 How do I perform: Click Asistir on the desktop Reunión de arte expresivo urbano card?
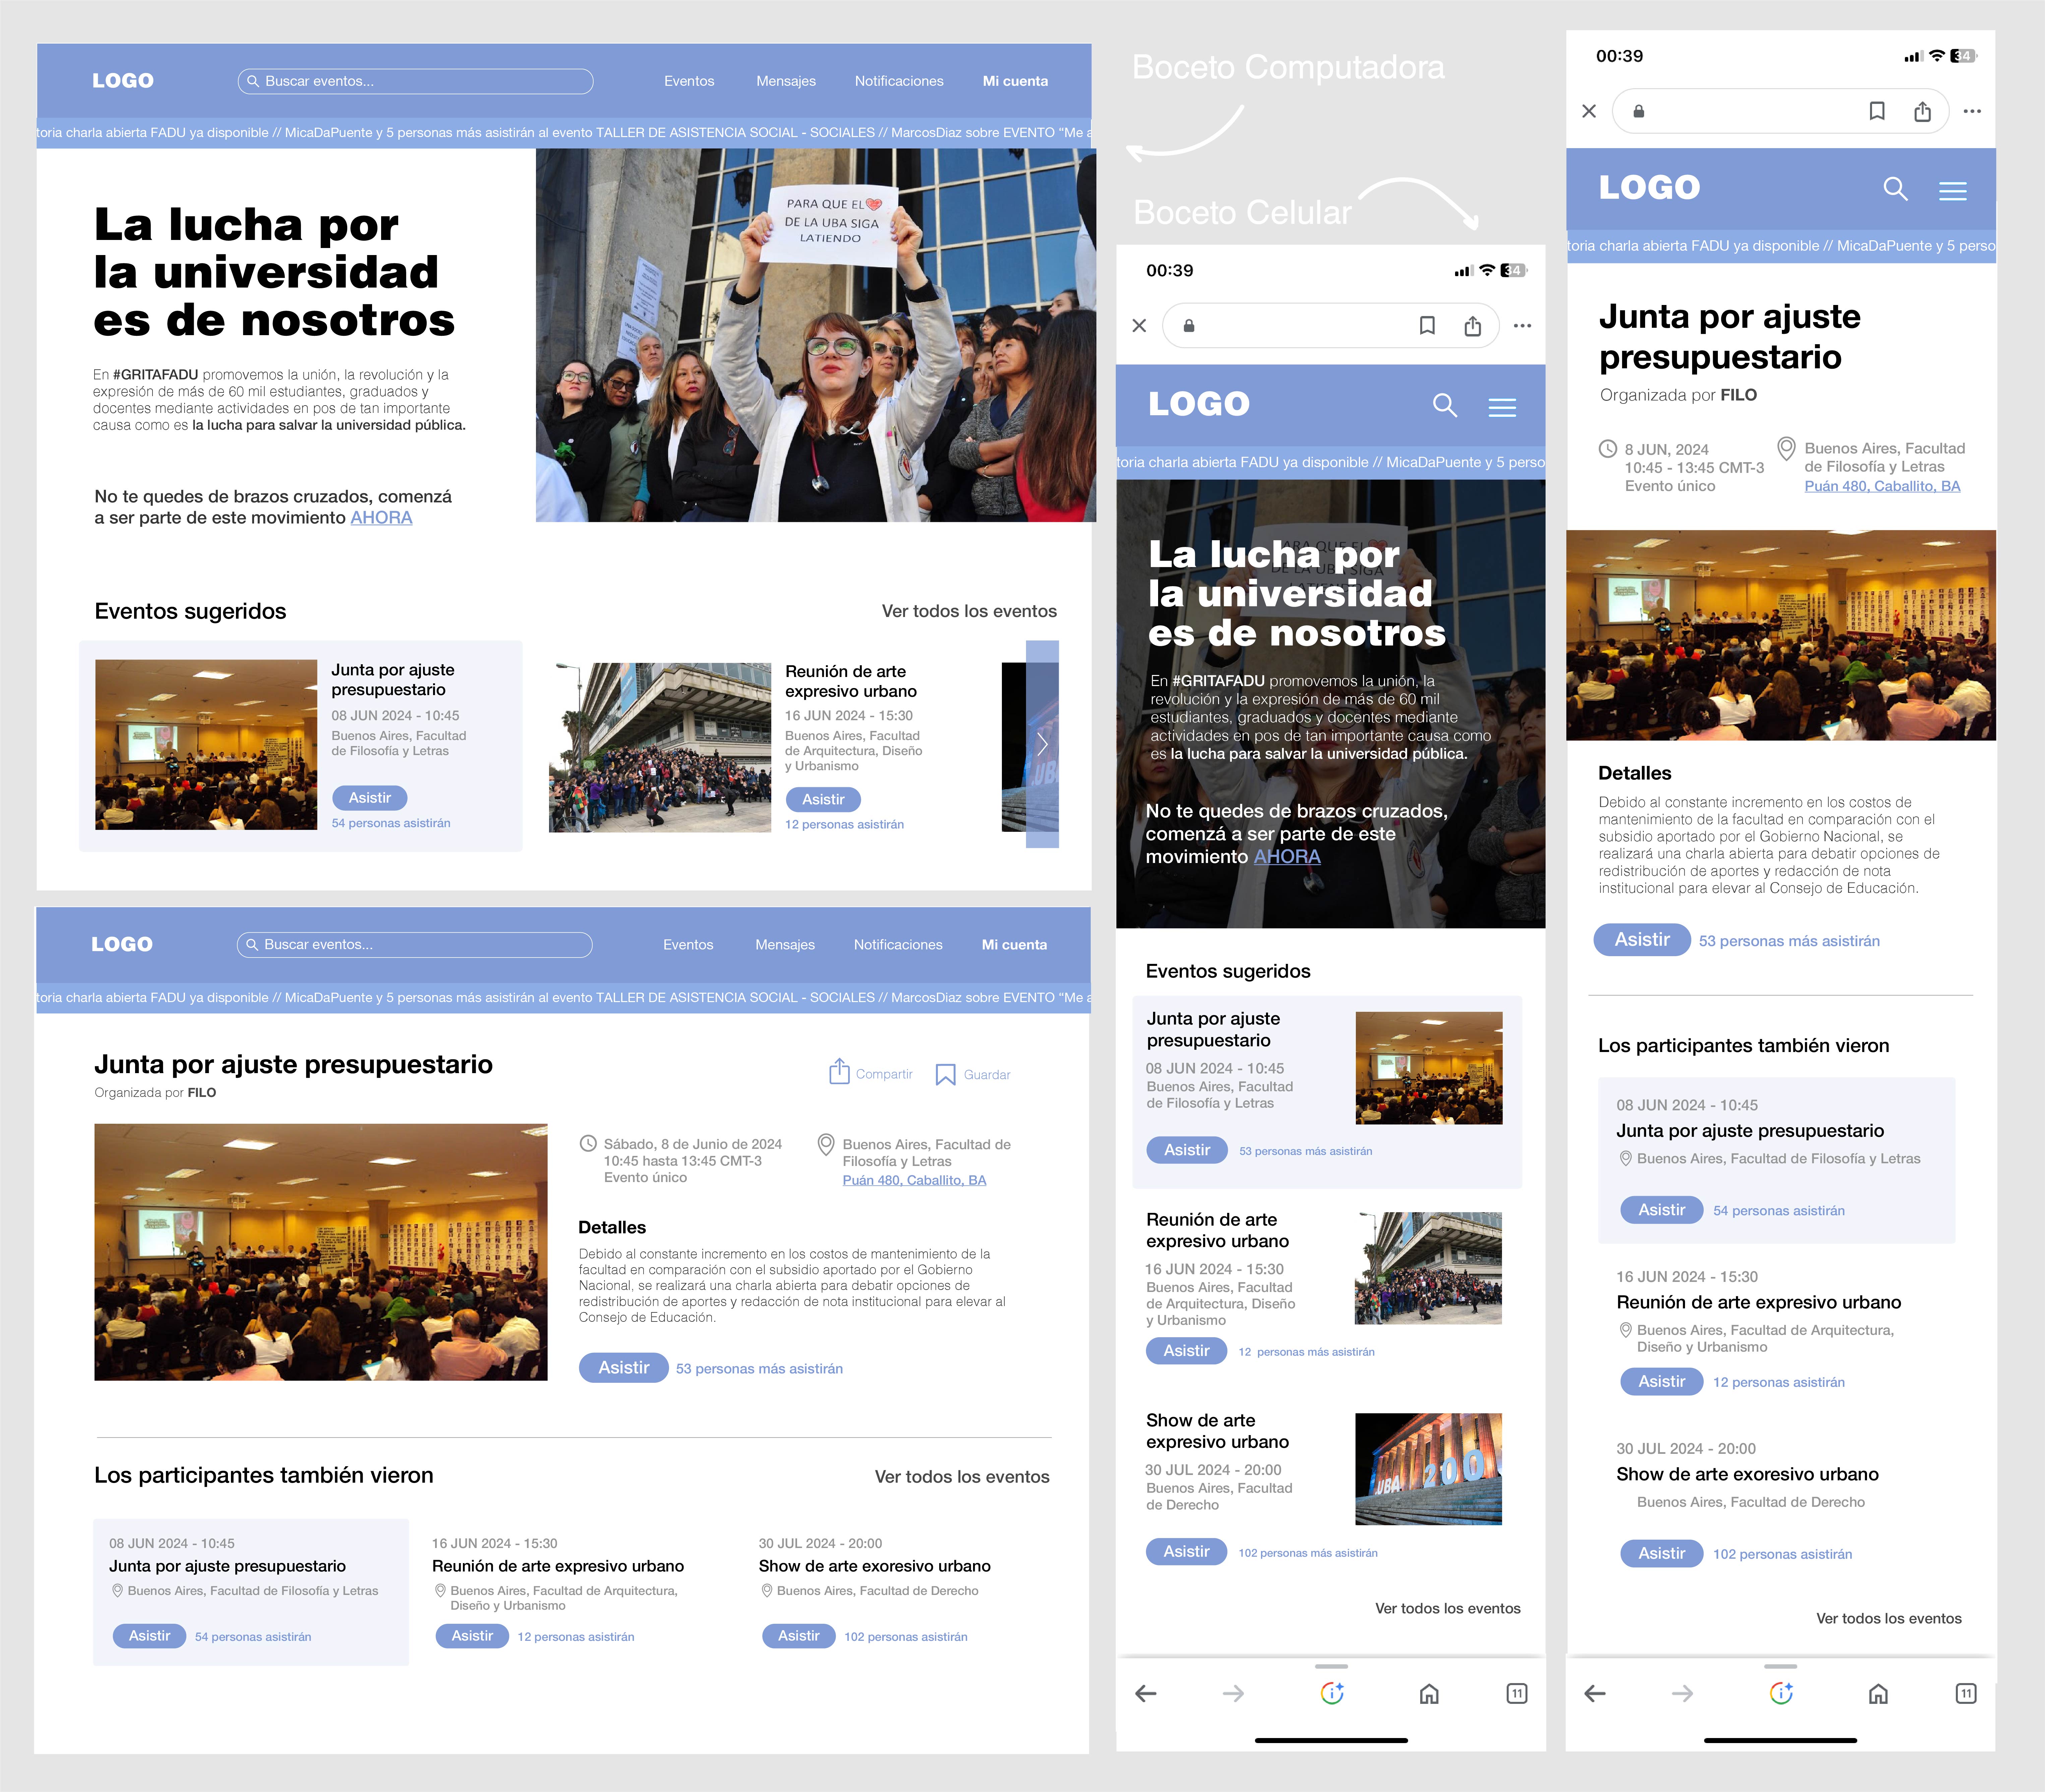[823, 799]
